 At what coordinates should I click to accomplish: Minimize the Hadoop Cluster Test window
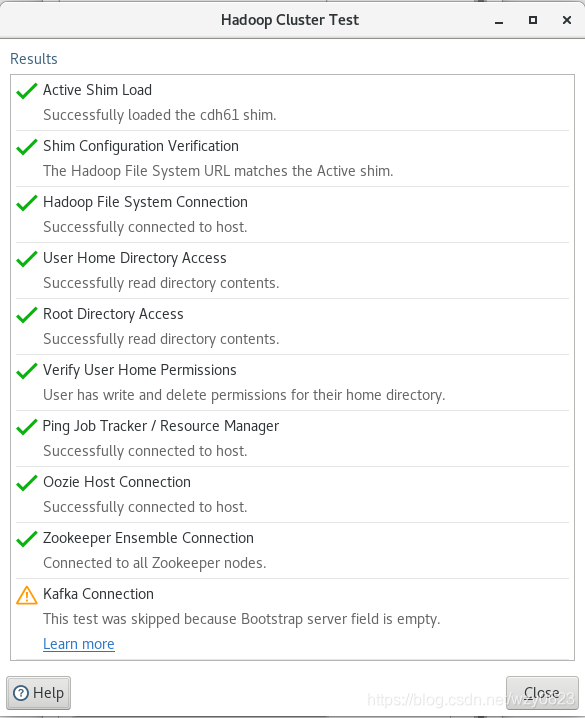[x=499, y=21]
